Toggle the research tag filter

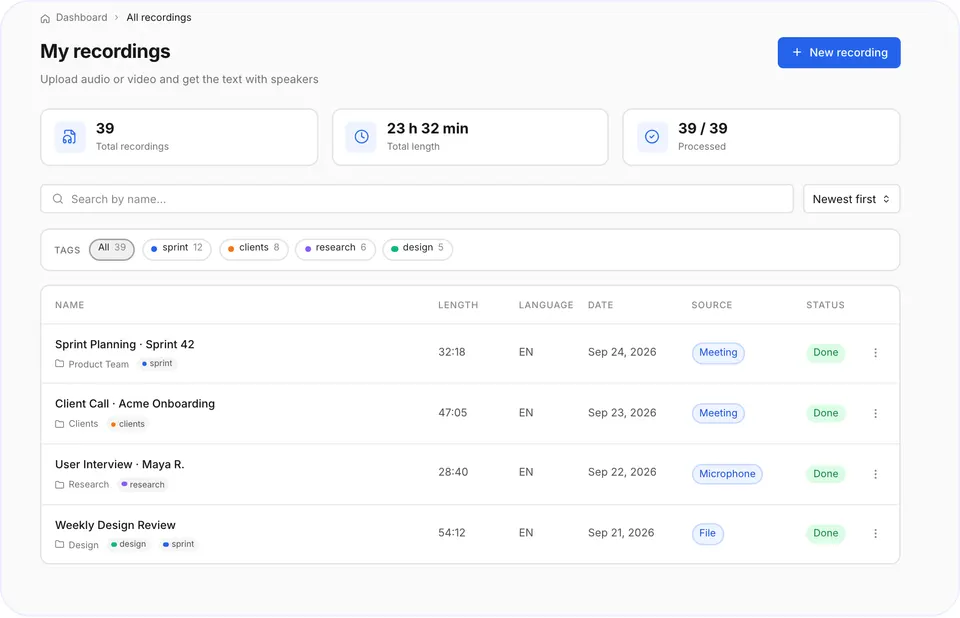[x=336, y=249]
